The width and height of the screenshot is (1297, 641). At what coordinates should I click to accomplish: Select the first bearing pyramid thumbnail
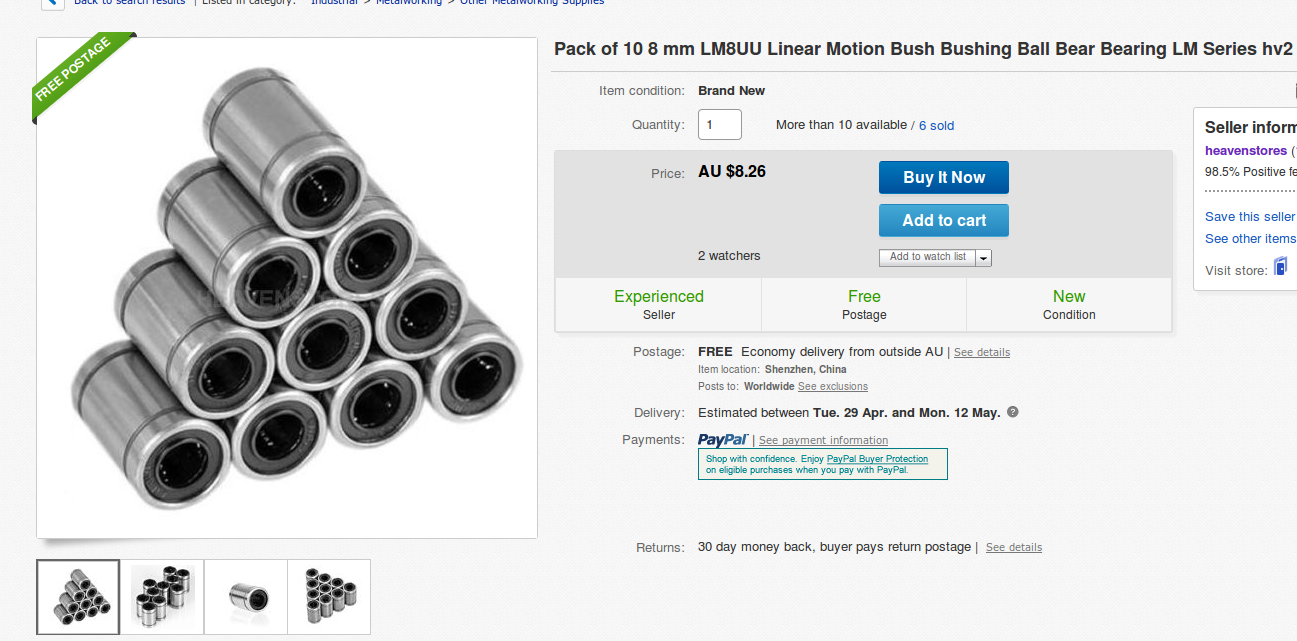pyautogui.click(x=78, y=596)
